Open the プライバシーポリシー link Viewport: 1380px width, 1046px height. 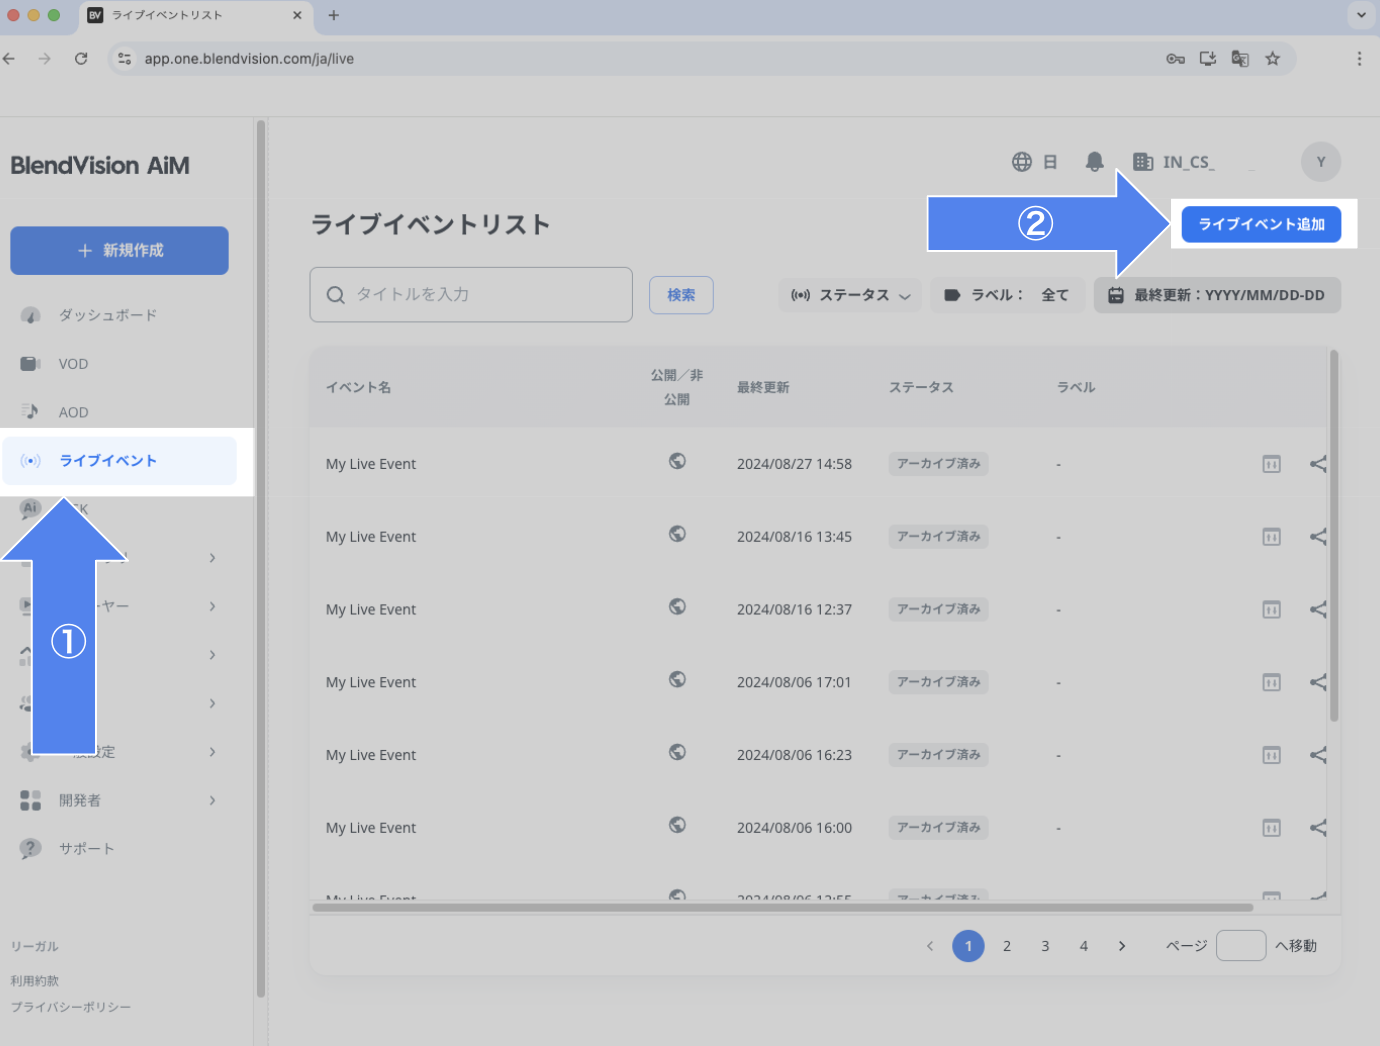coord(71,1007)
